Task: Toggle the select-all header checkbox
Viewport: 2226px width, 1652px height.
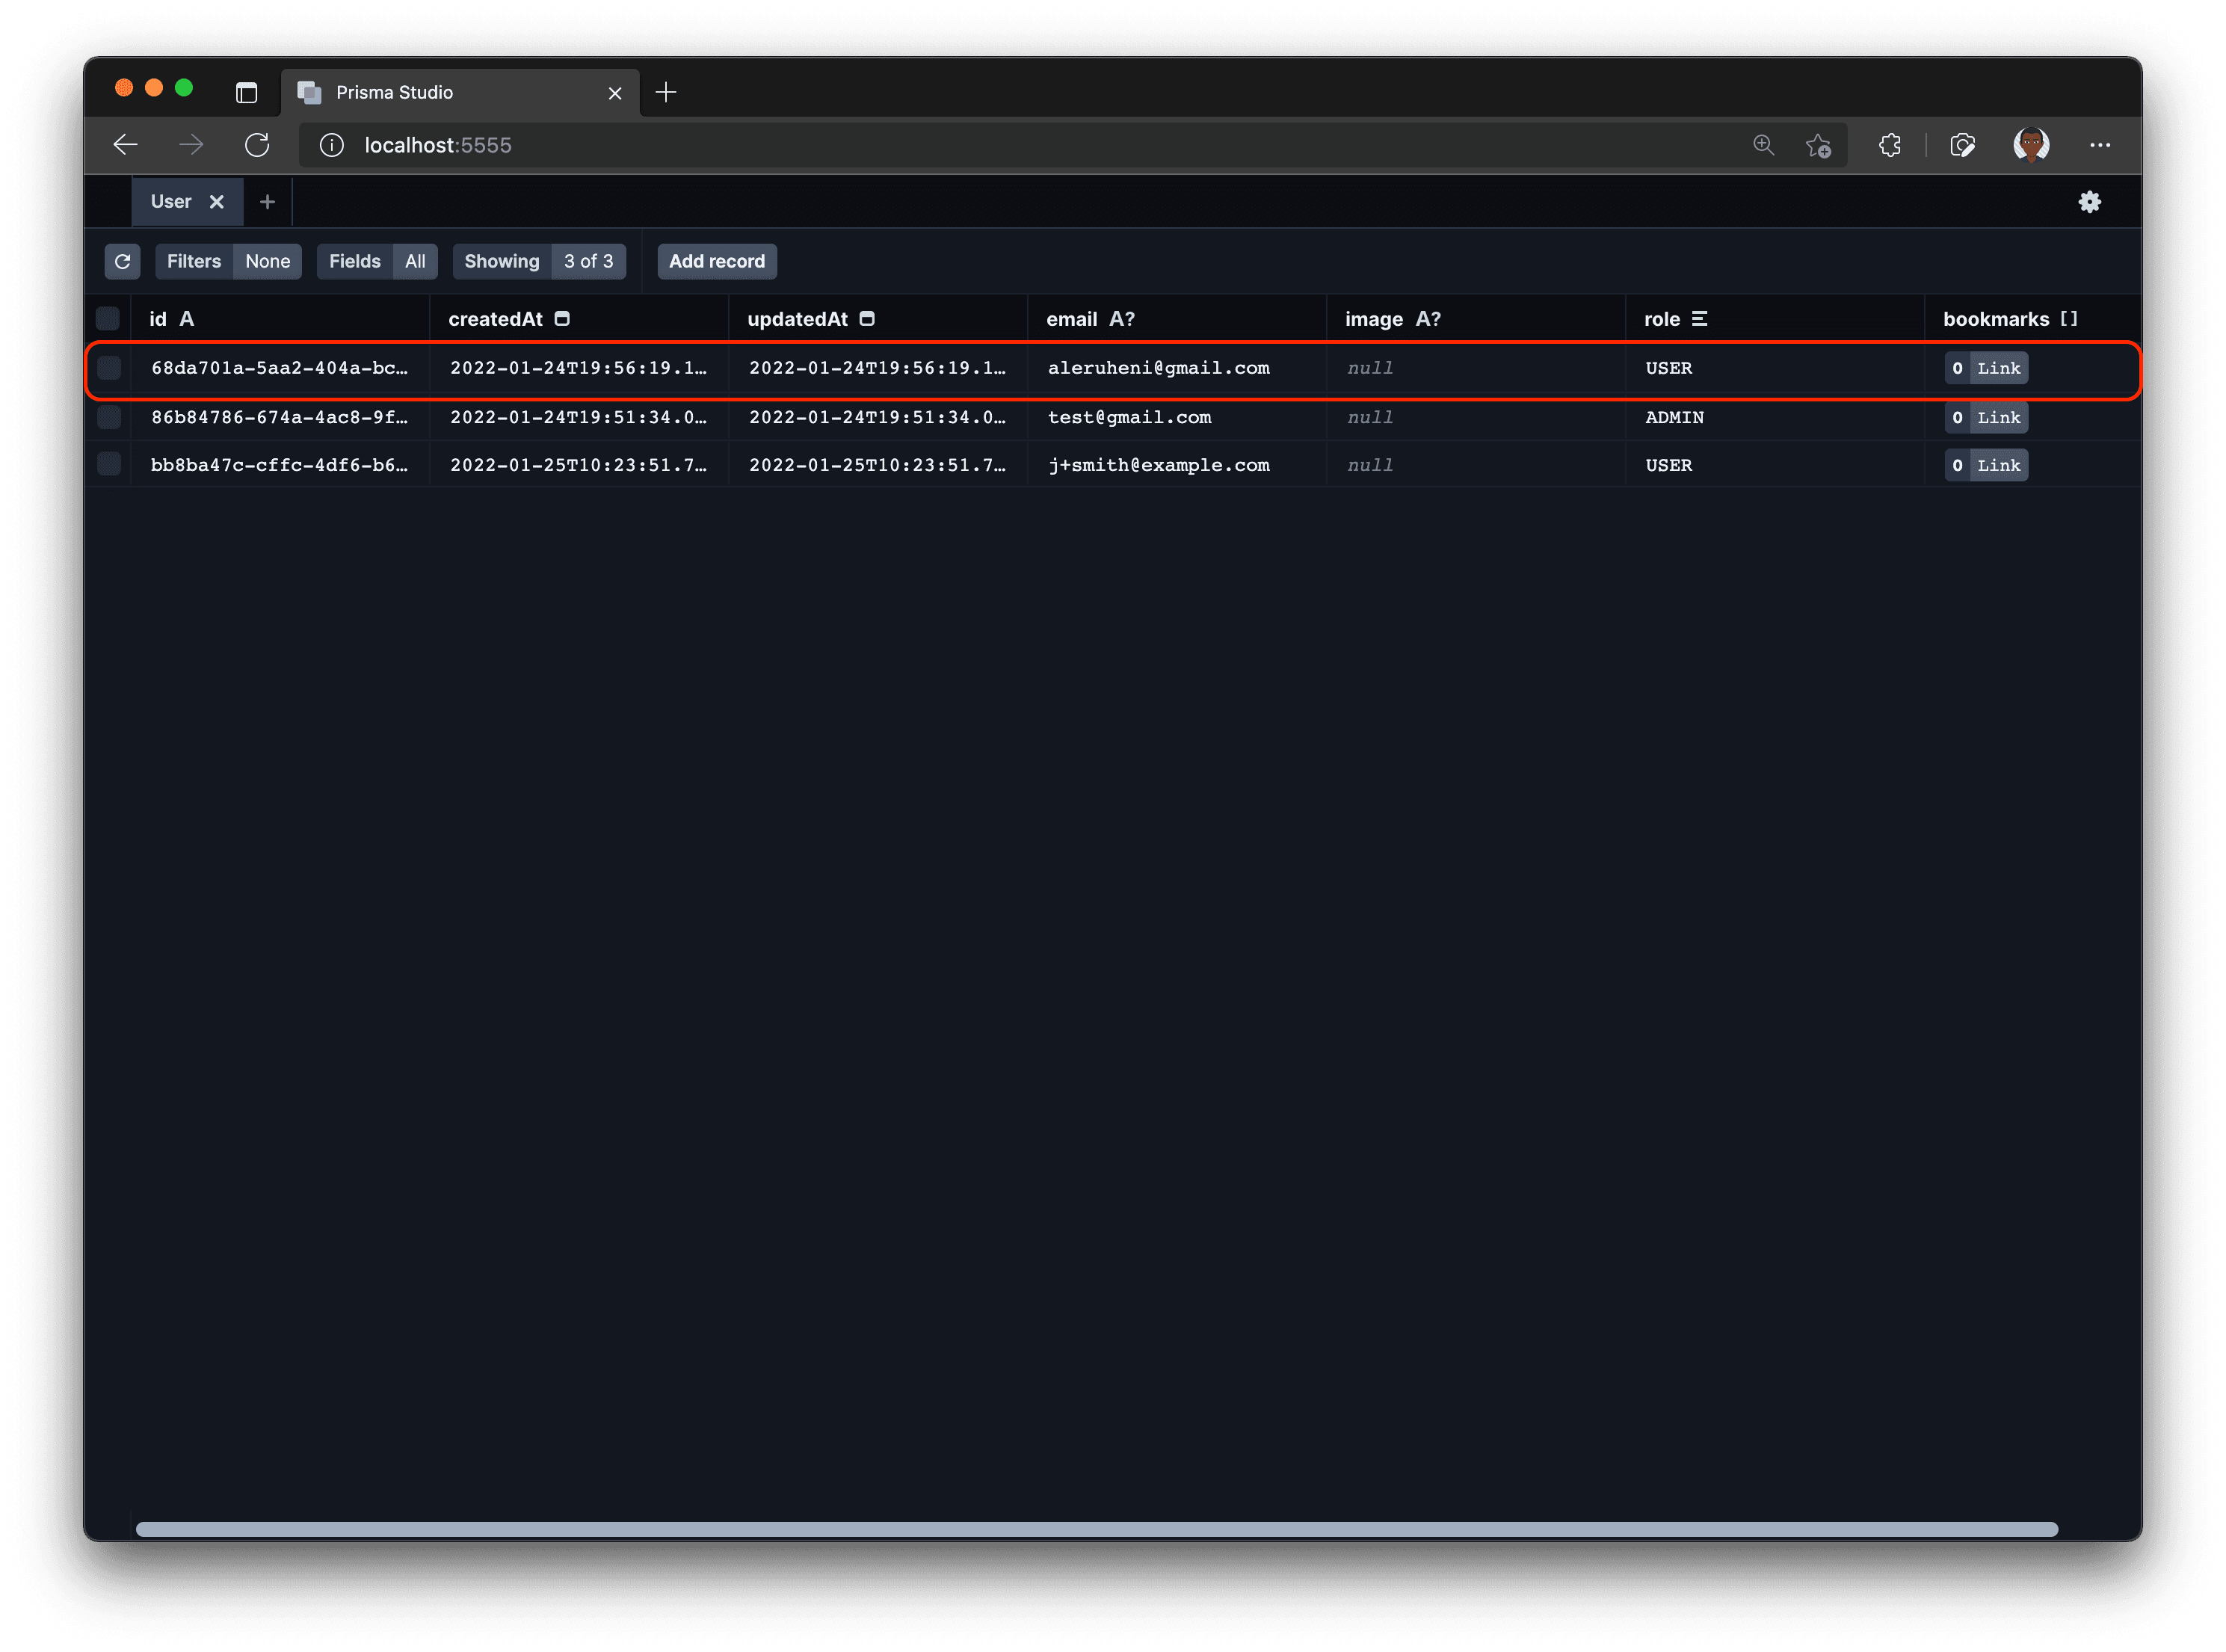Action: 108,319
